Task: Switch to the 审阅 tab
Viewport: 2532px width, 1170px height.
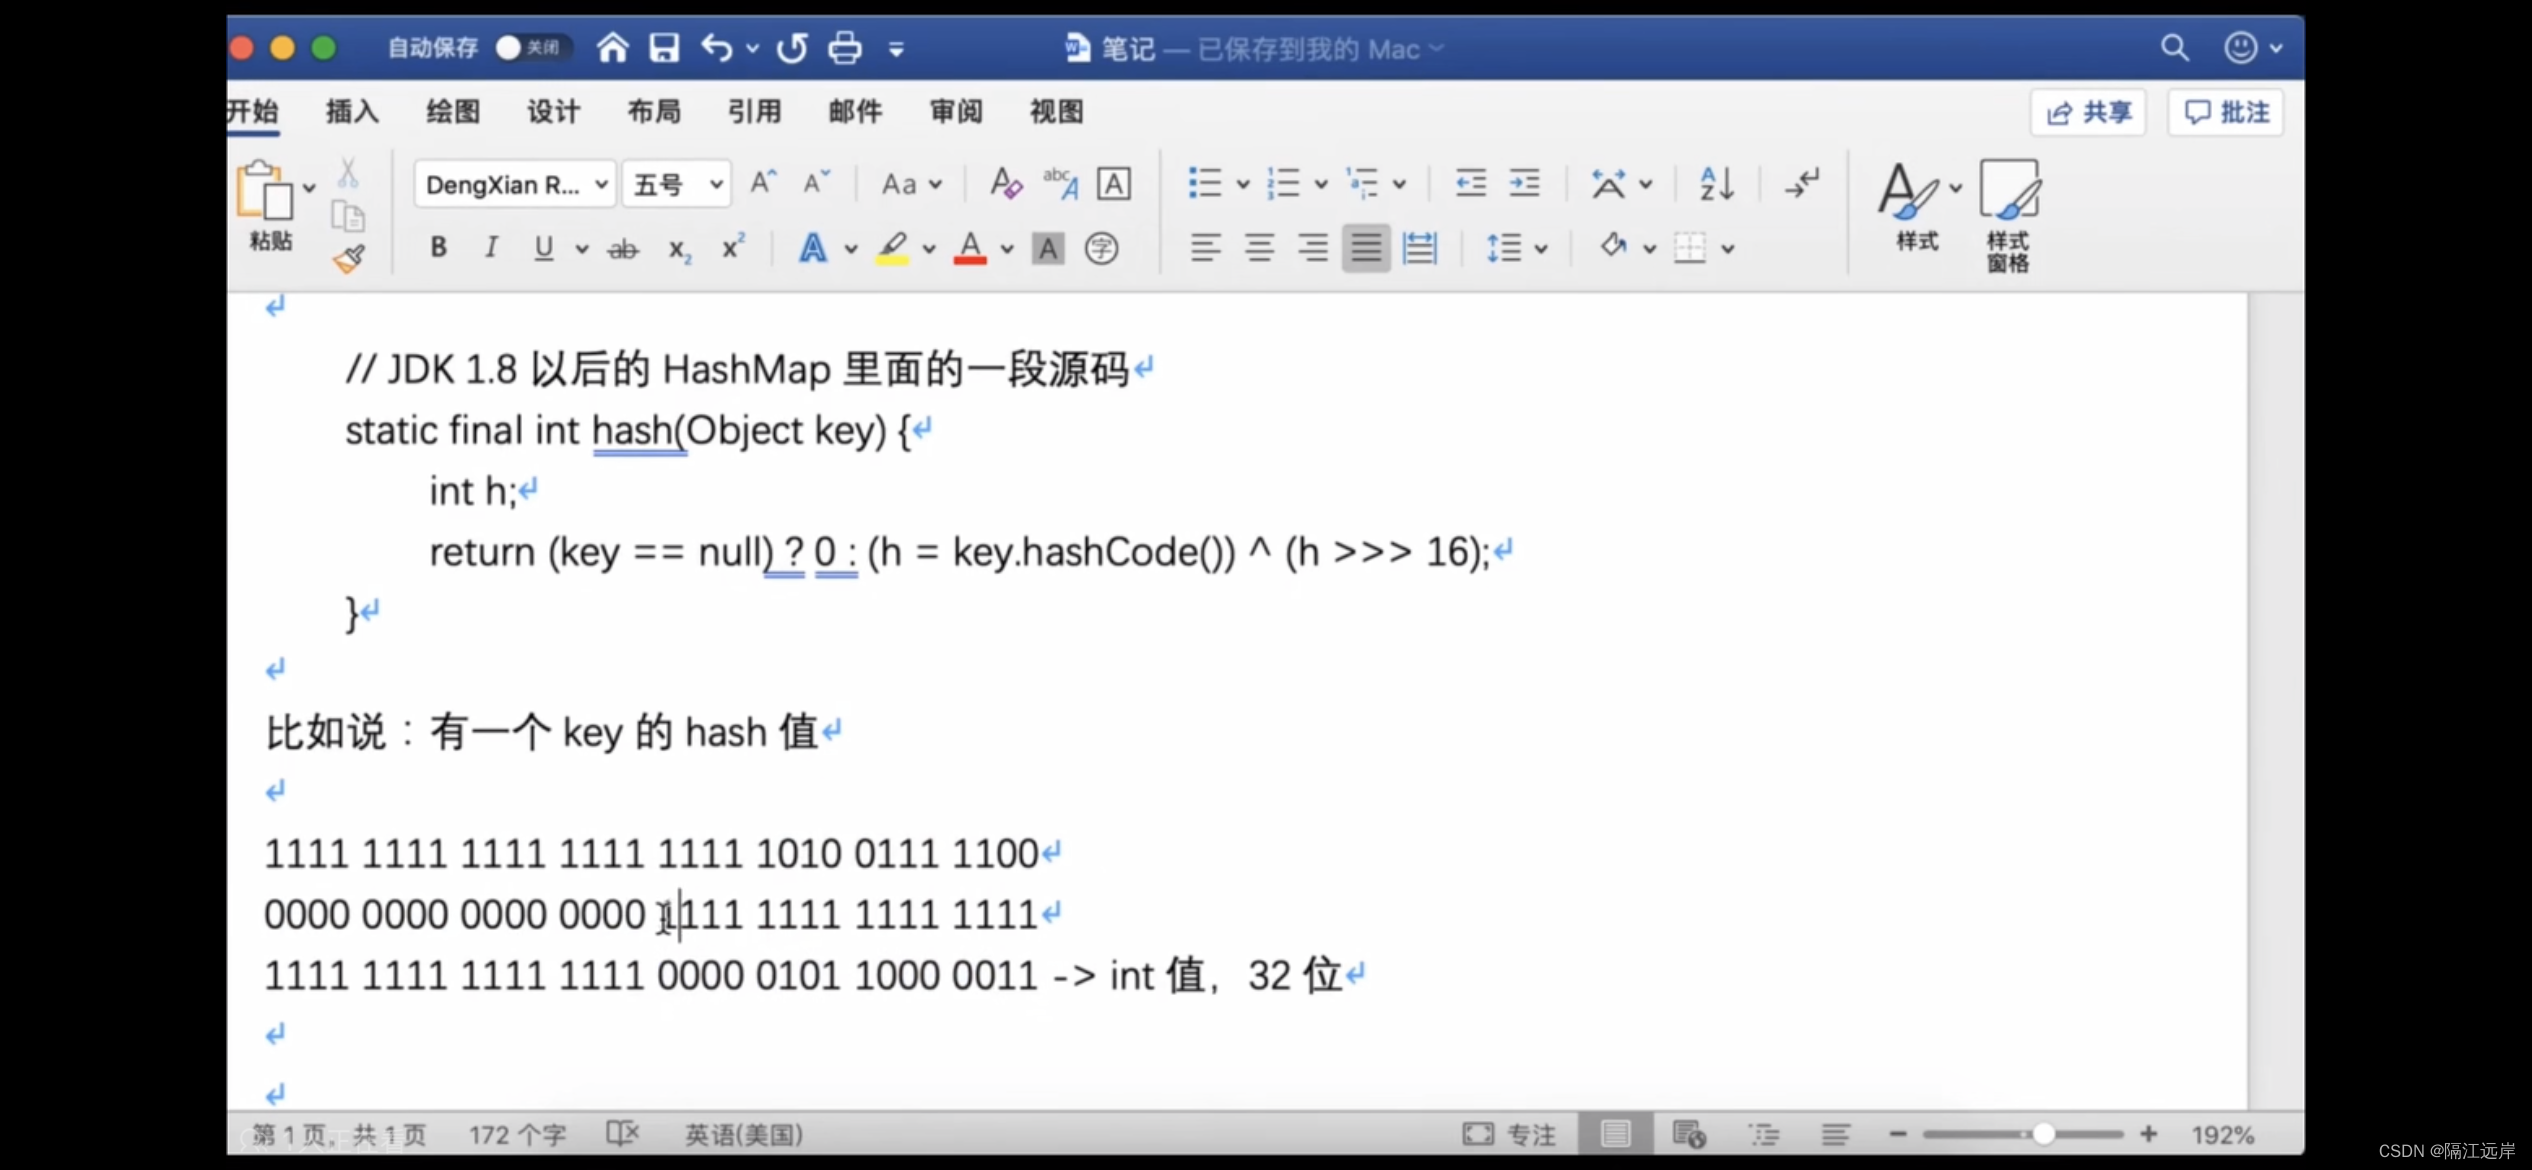Action: (x=956, y=111)
